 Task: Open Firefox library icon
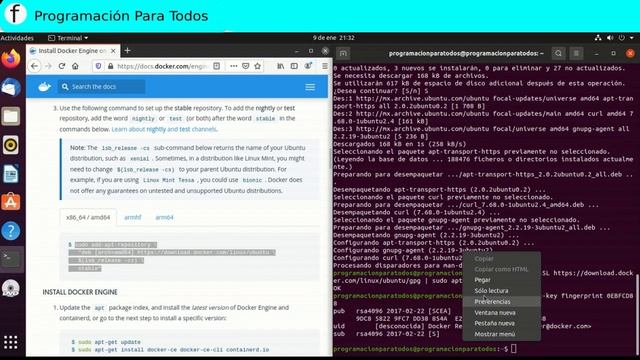coord(281,66)
